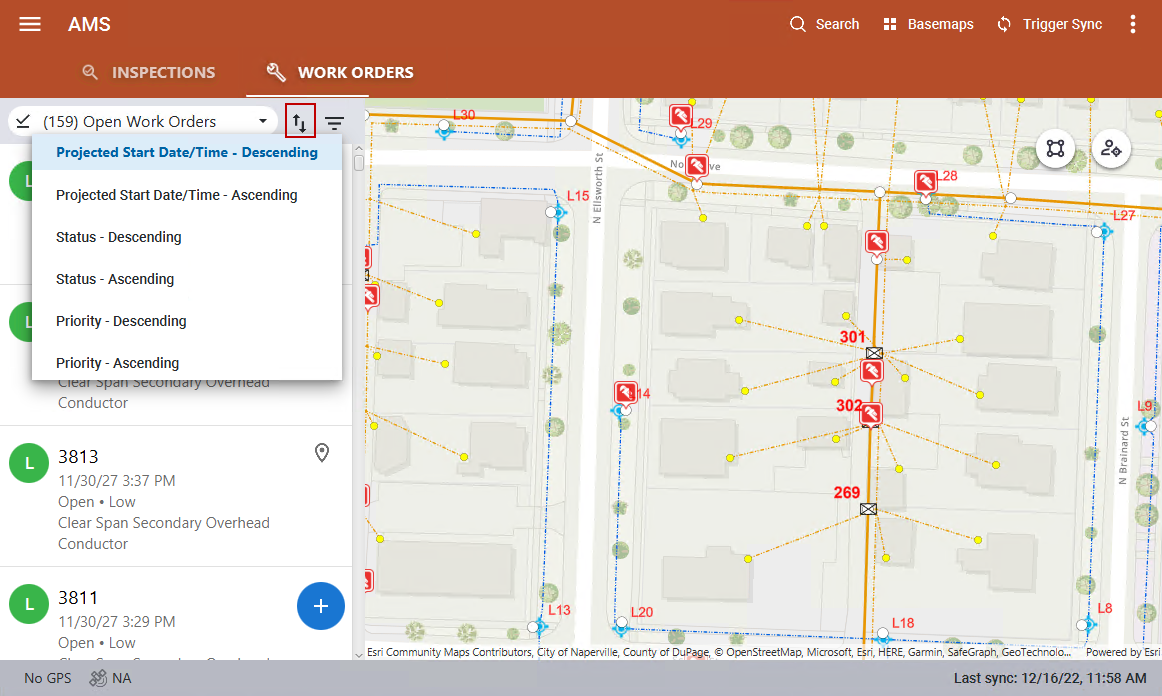Screen dimensions: 1162x696
Task: Click the user location settings map button
Action: pos(1110,149)
